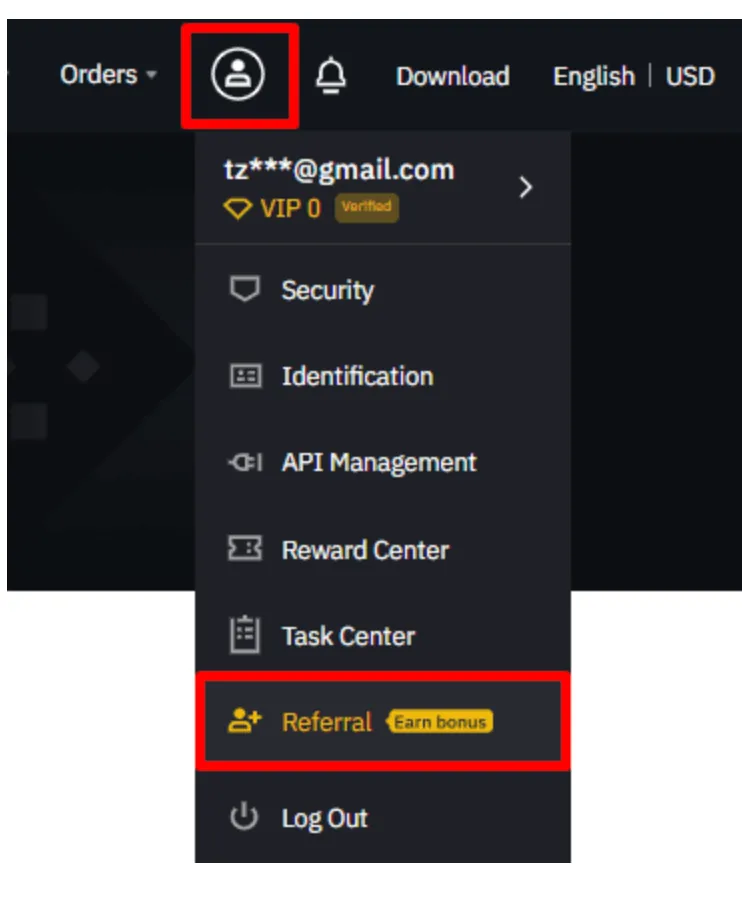Click the Reward Center ticket icon

click(x=245, y=548)
